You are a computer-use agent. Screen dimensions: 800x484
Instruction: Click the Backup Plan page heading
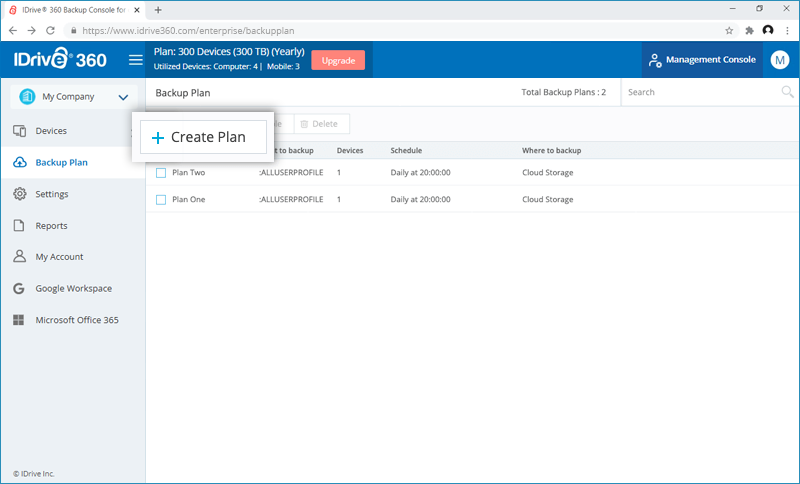[x=183, y=93]
